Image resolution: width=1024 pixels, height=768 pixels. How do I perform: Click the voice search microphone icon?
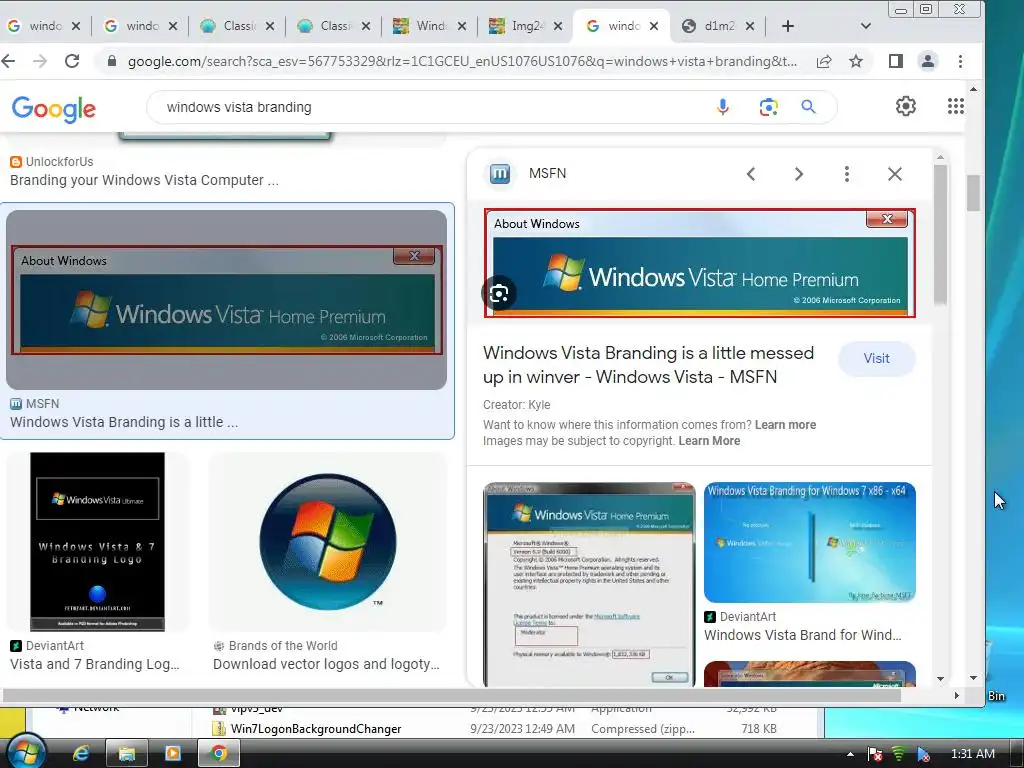722,107
